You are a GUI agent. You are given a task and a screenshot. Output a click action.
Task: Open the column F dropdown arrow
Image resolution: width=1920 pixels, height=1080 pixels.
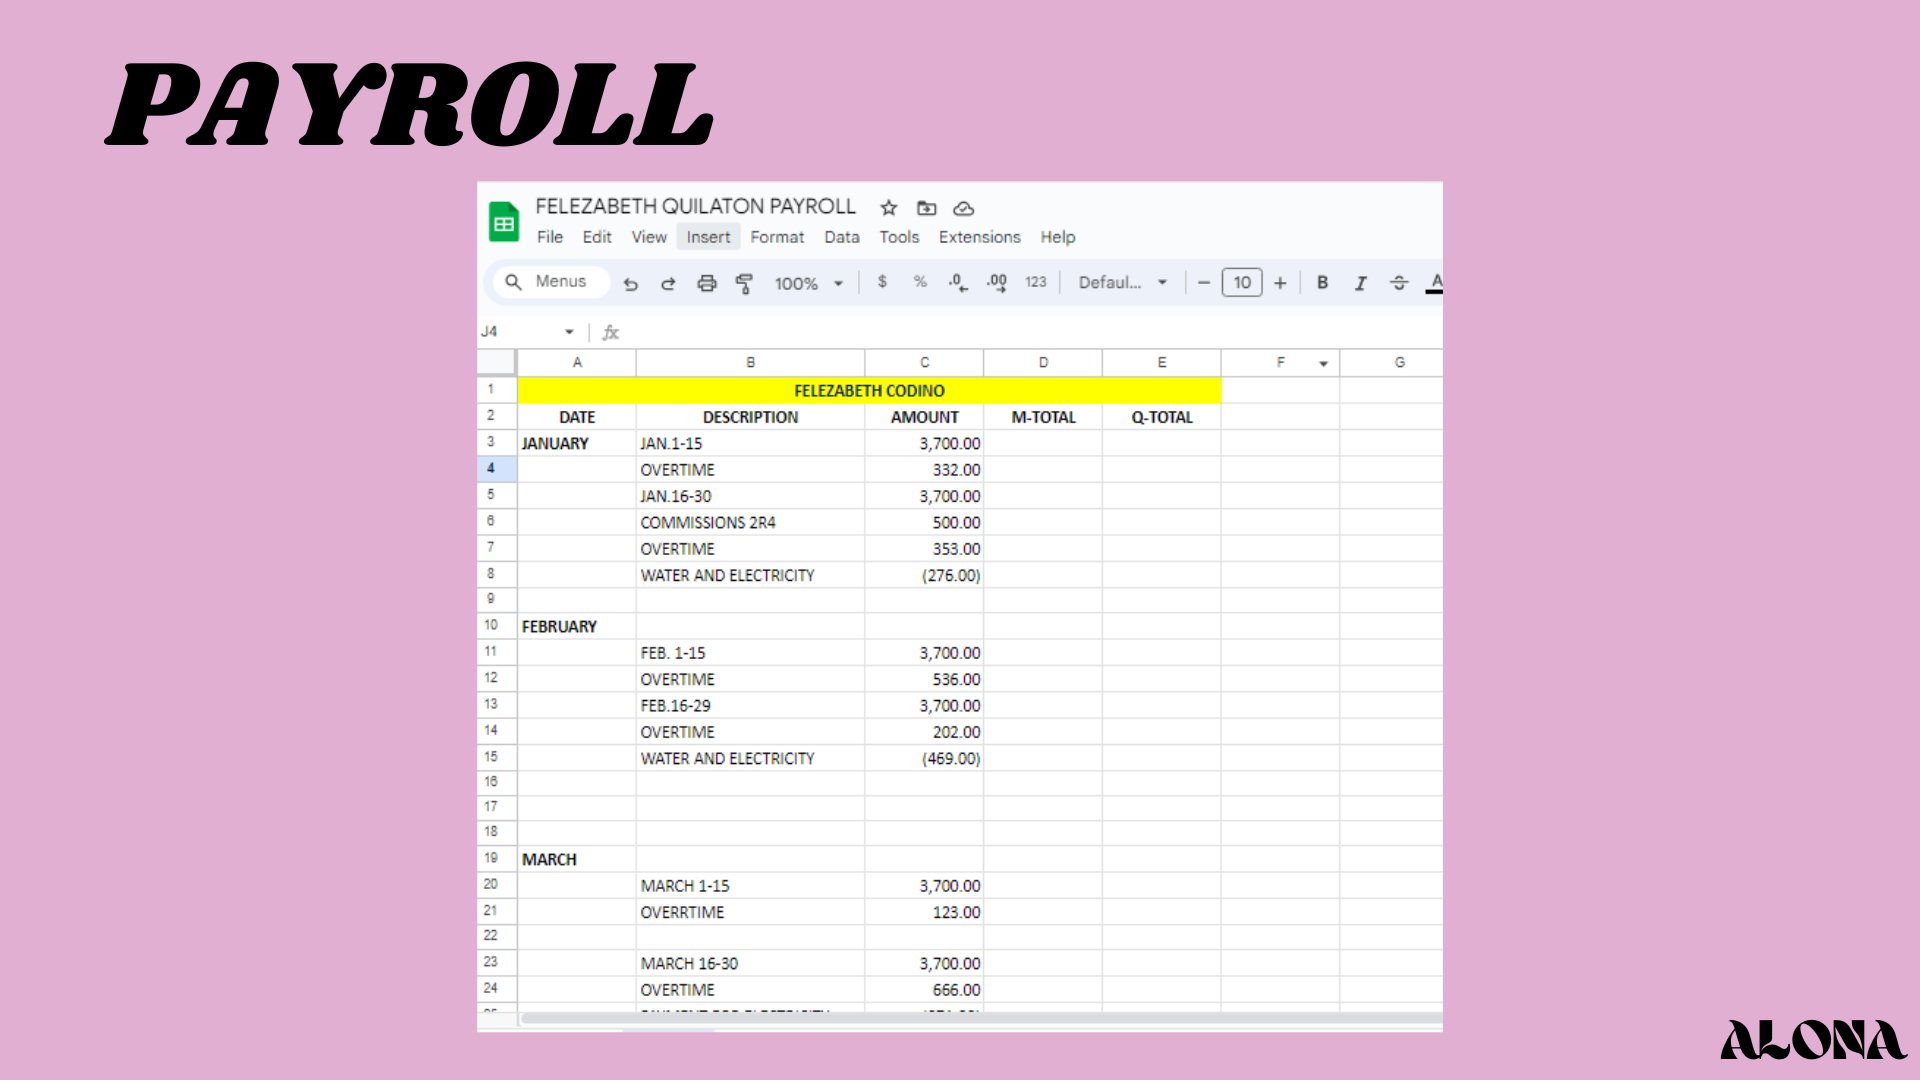[x=1323, y=364]
